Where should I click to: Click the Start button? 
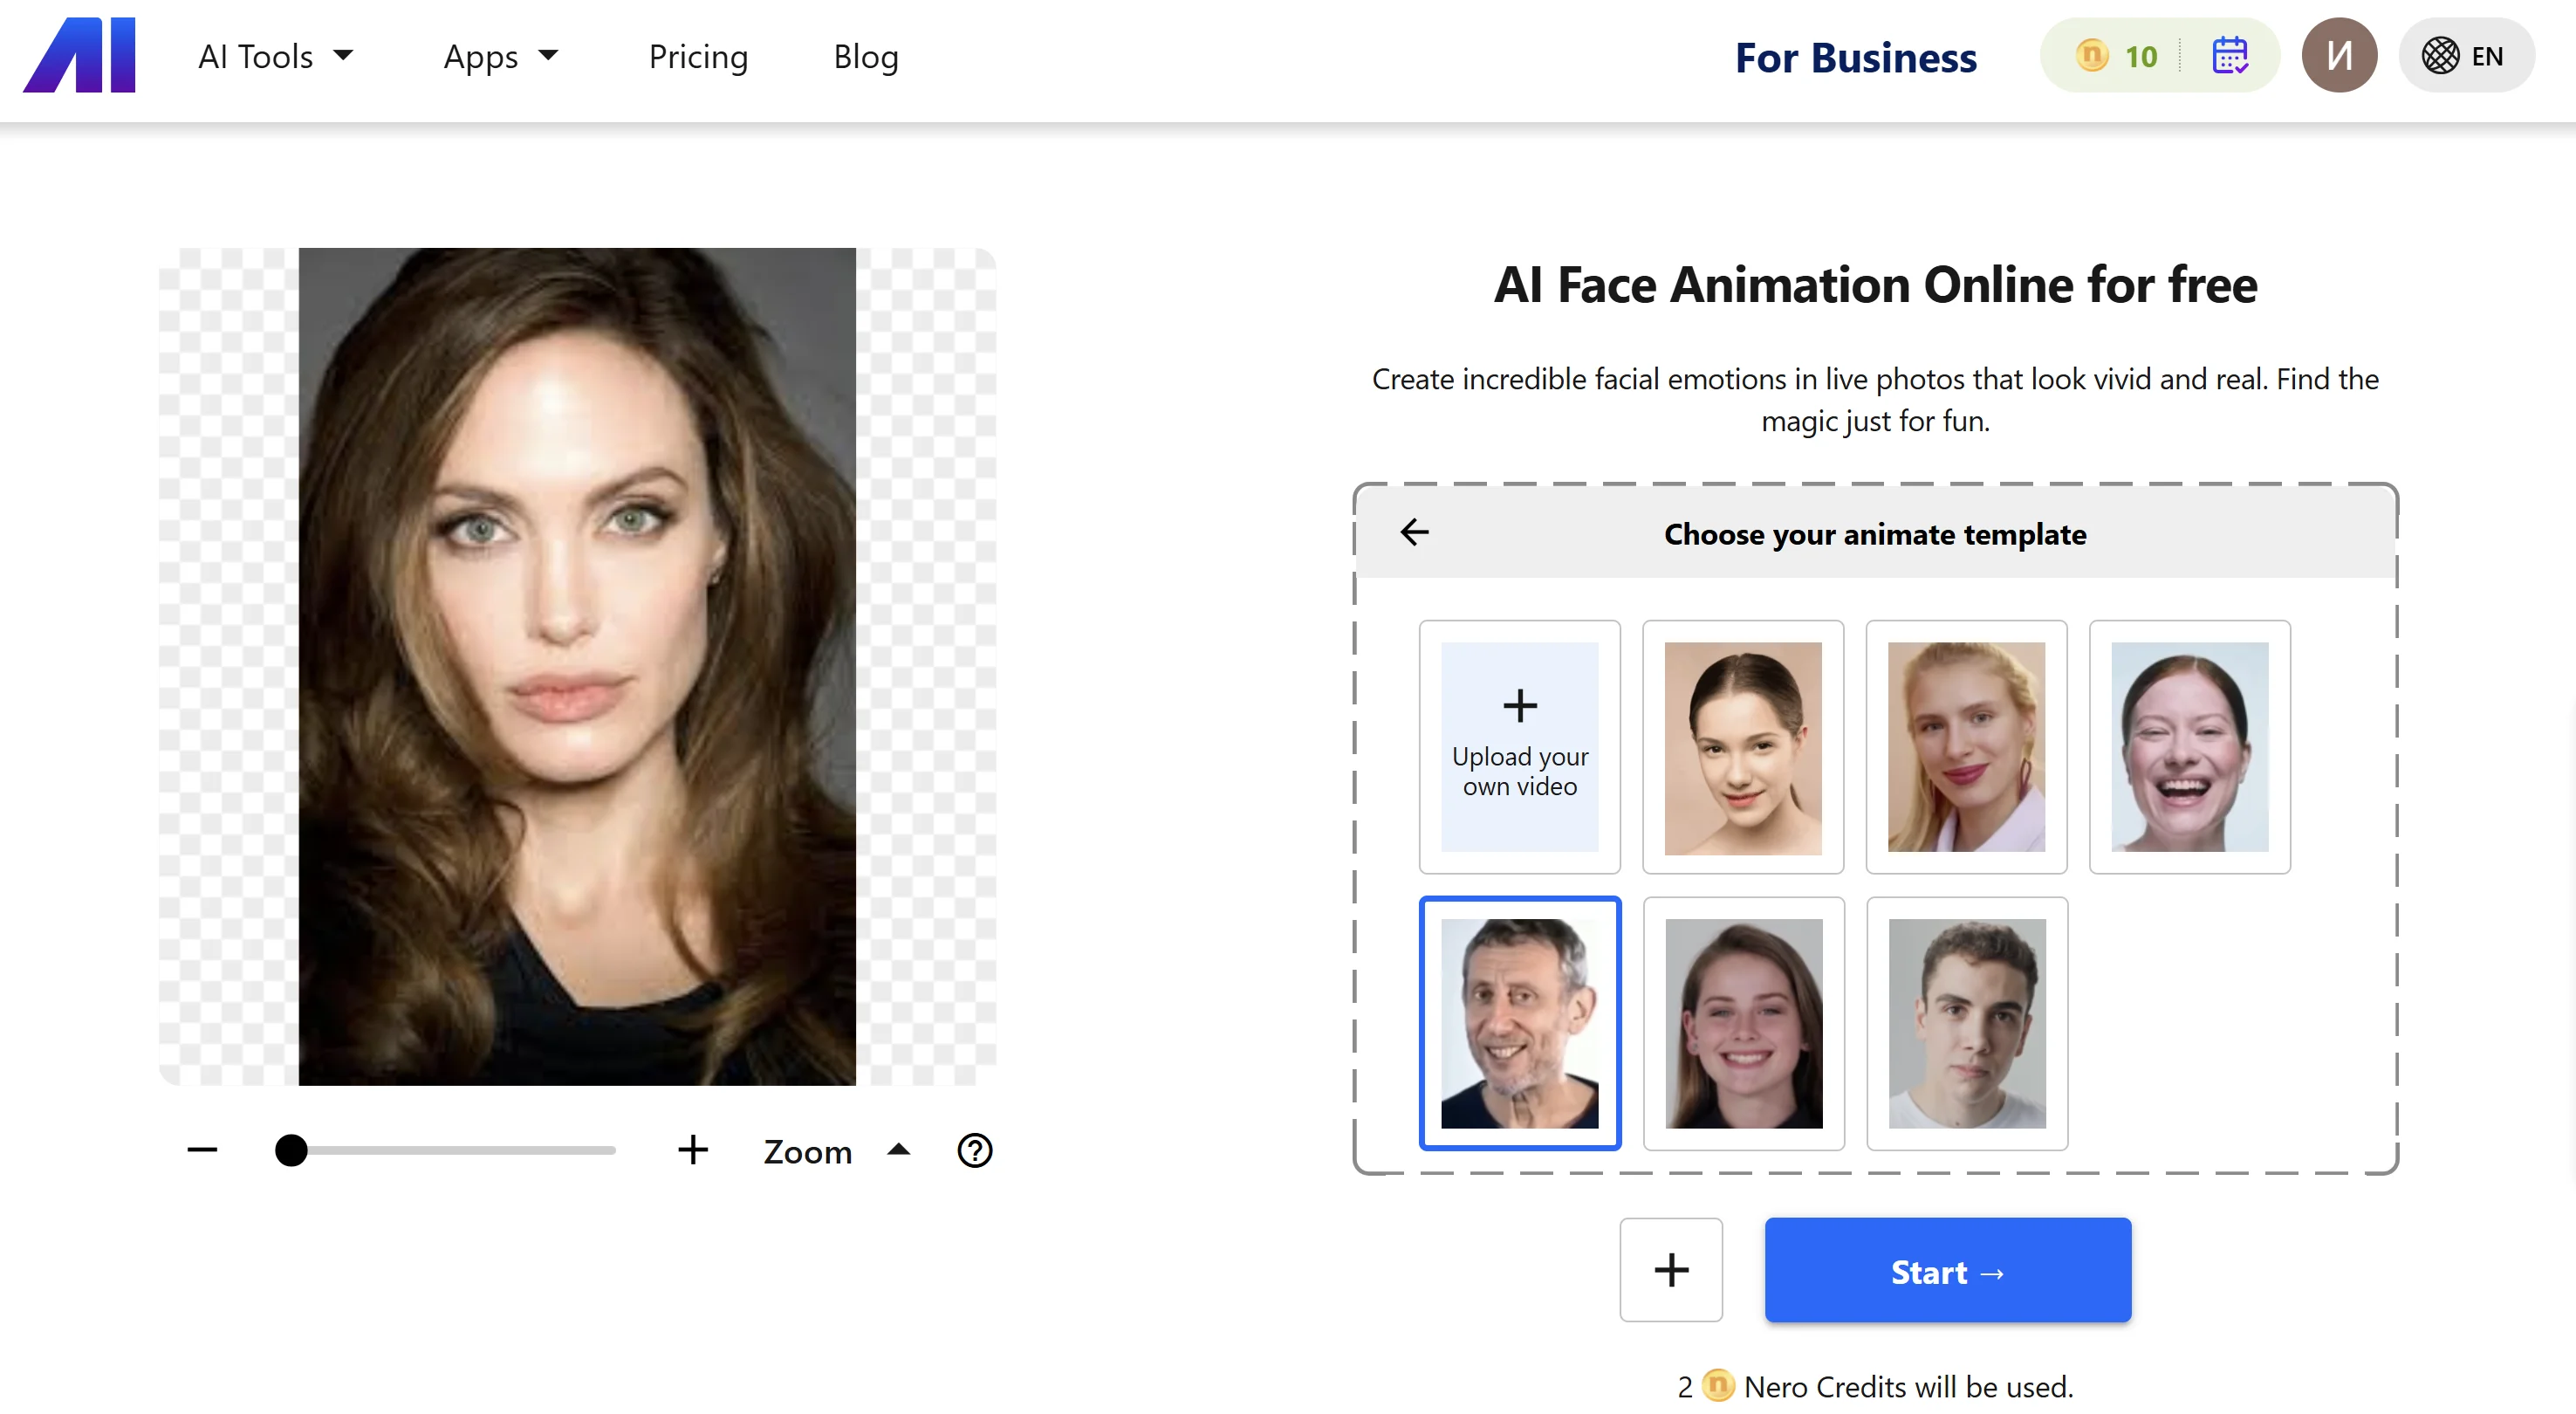click(x=1947, y=1270)
